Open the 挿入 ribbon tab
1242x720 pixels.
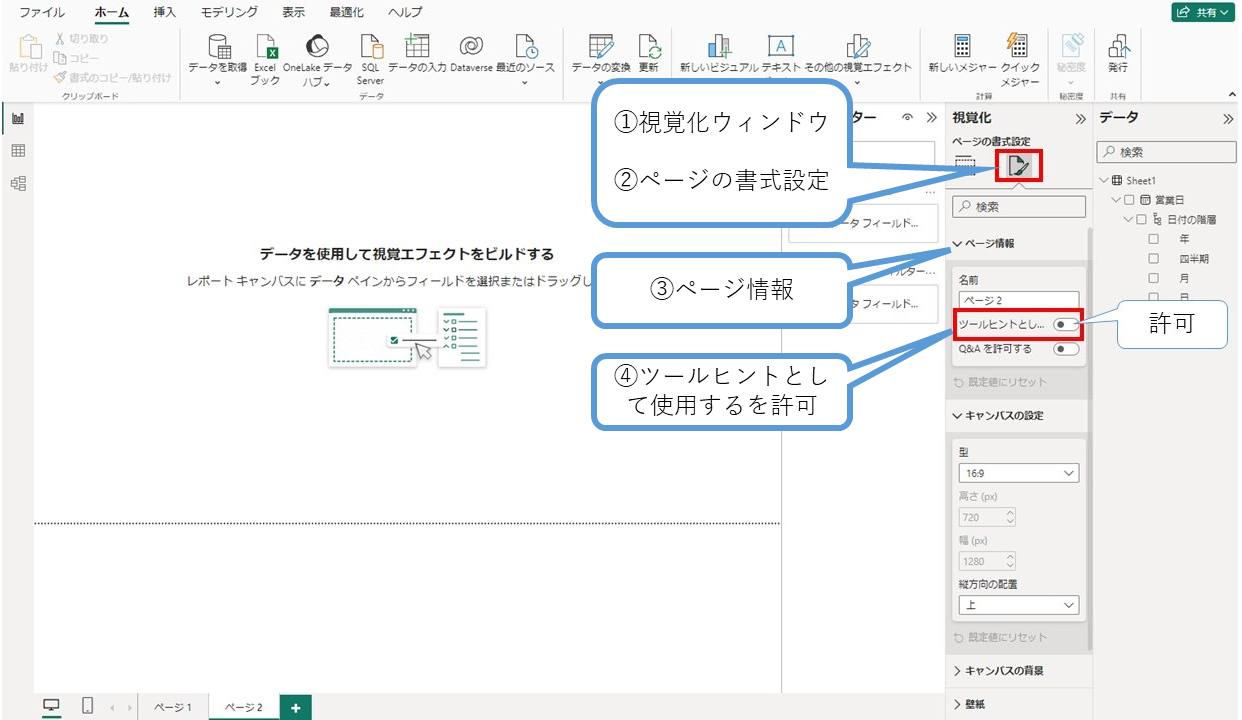165,13
